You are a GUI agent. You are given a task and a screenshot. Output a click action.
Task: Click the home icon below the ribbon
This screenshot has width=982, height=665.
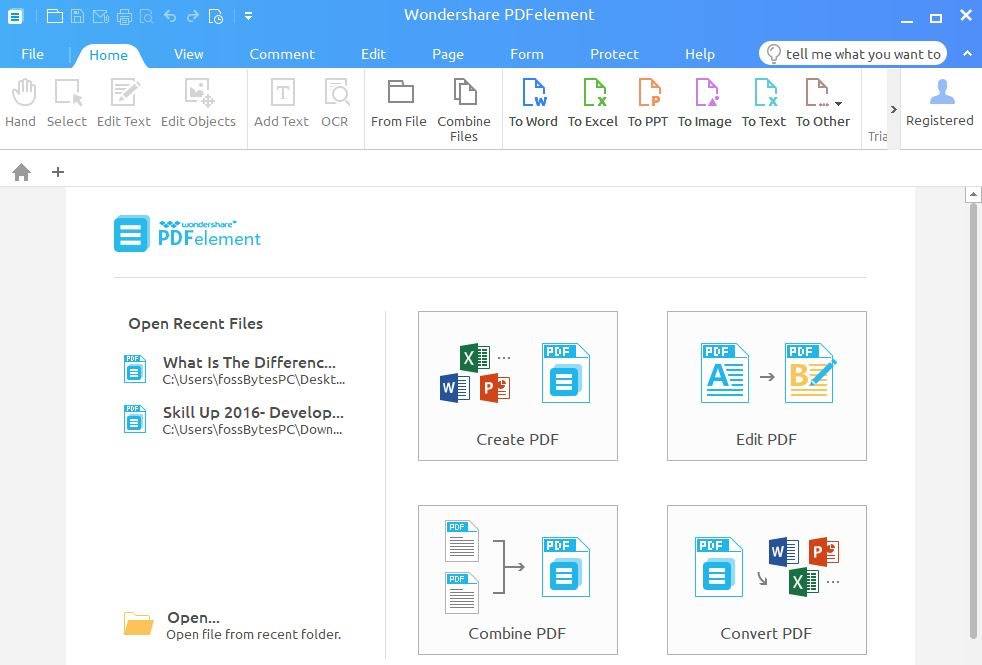coord(22,172)
